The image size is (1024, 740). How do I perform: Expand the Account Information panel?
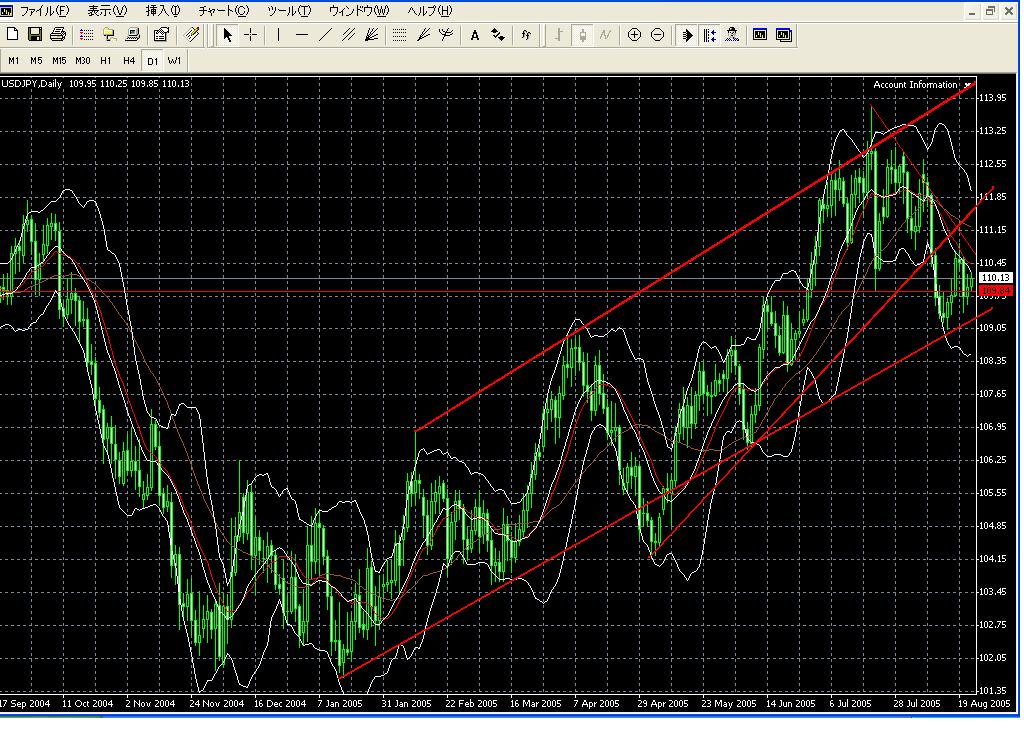tap(966, 85)
